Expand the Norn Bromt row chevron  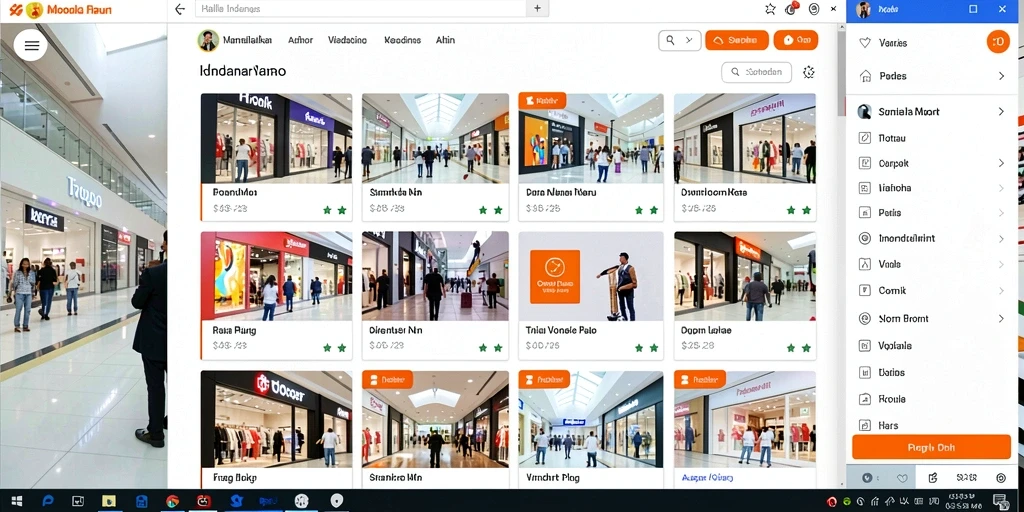(1001, 319)
